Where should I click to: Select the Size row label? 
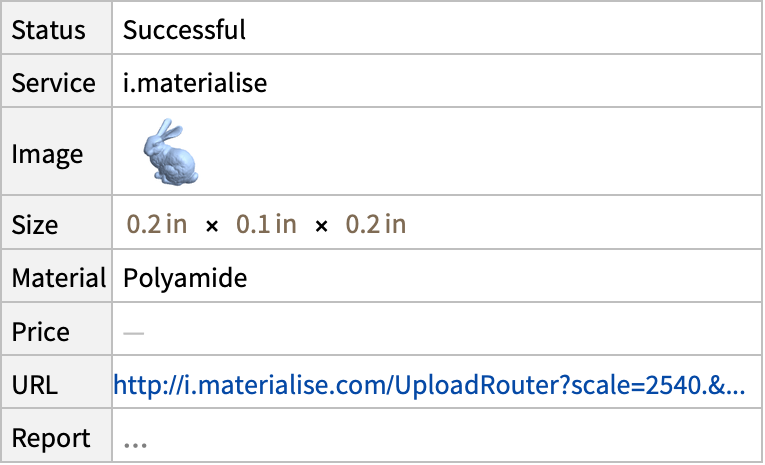pos(35,225)
